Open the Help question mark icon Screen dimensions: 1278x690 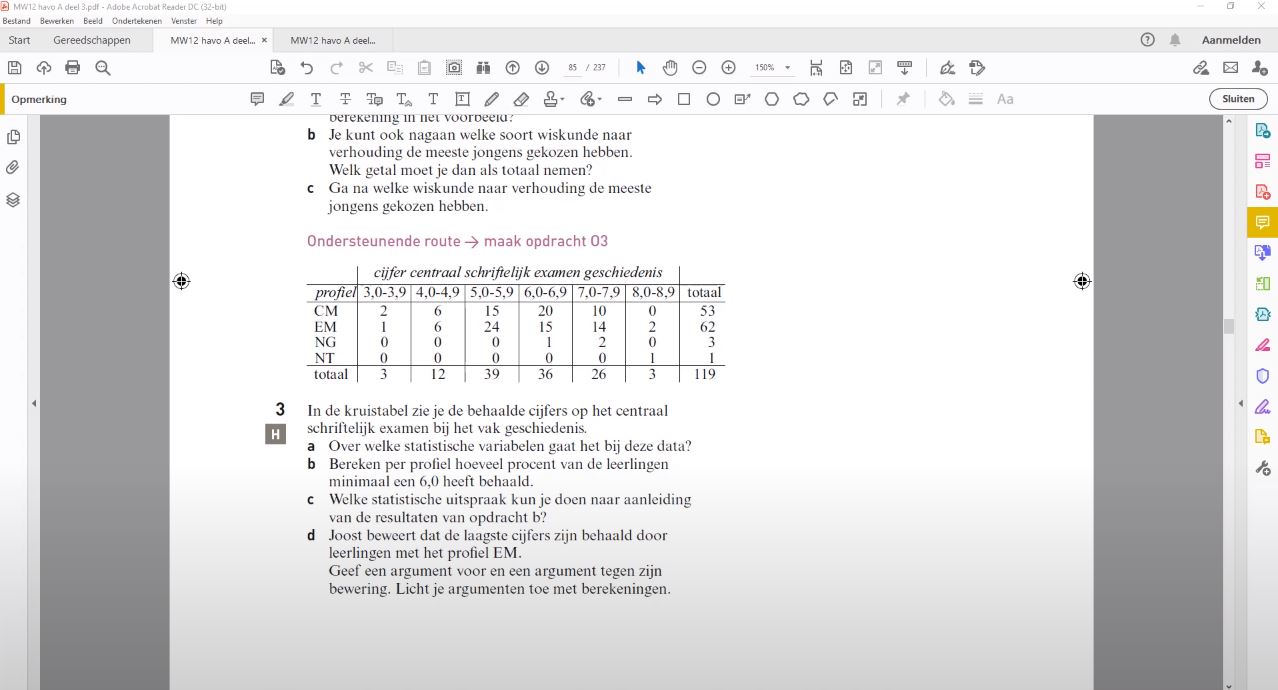coord(1148,40)
